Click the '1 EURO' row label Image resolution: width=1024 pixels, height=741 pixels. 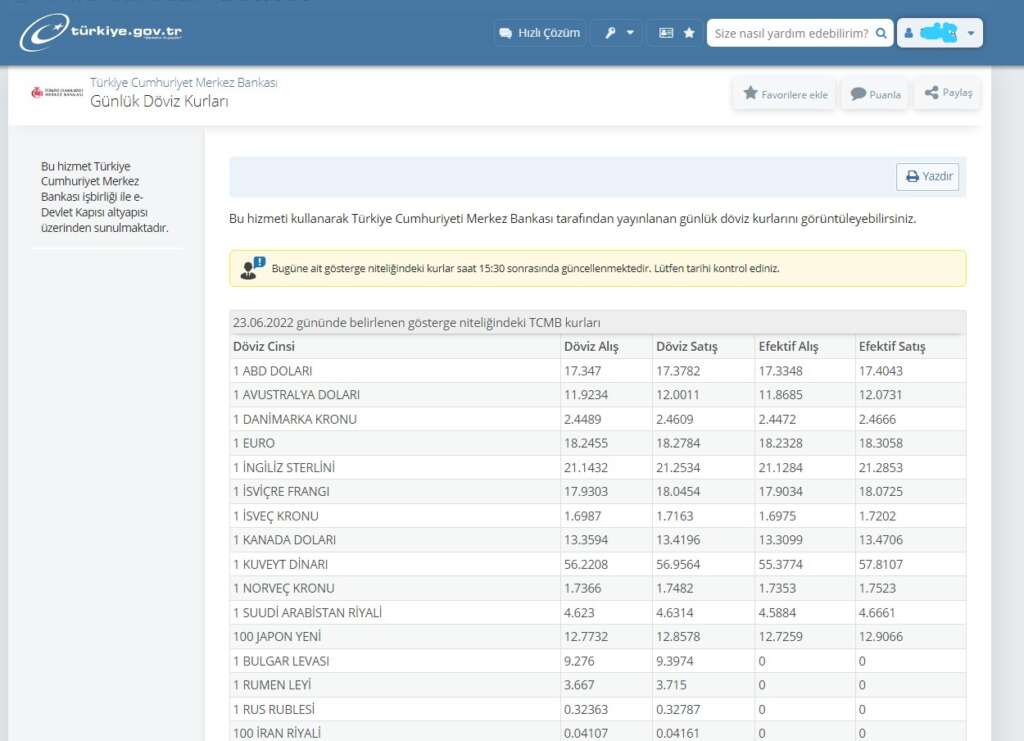tap(253, 443)
